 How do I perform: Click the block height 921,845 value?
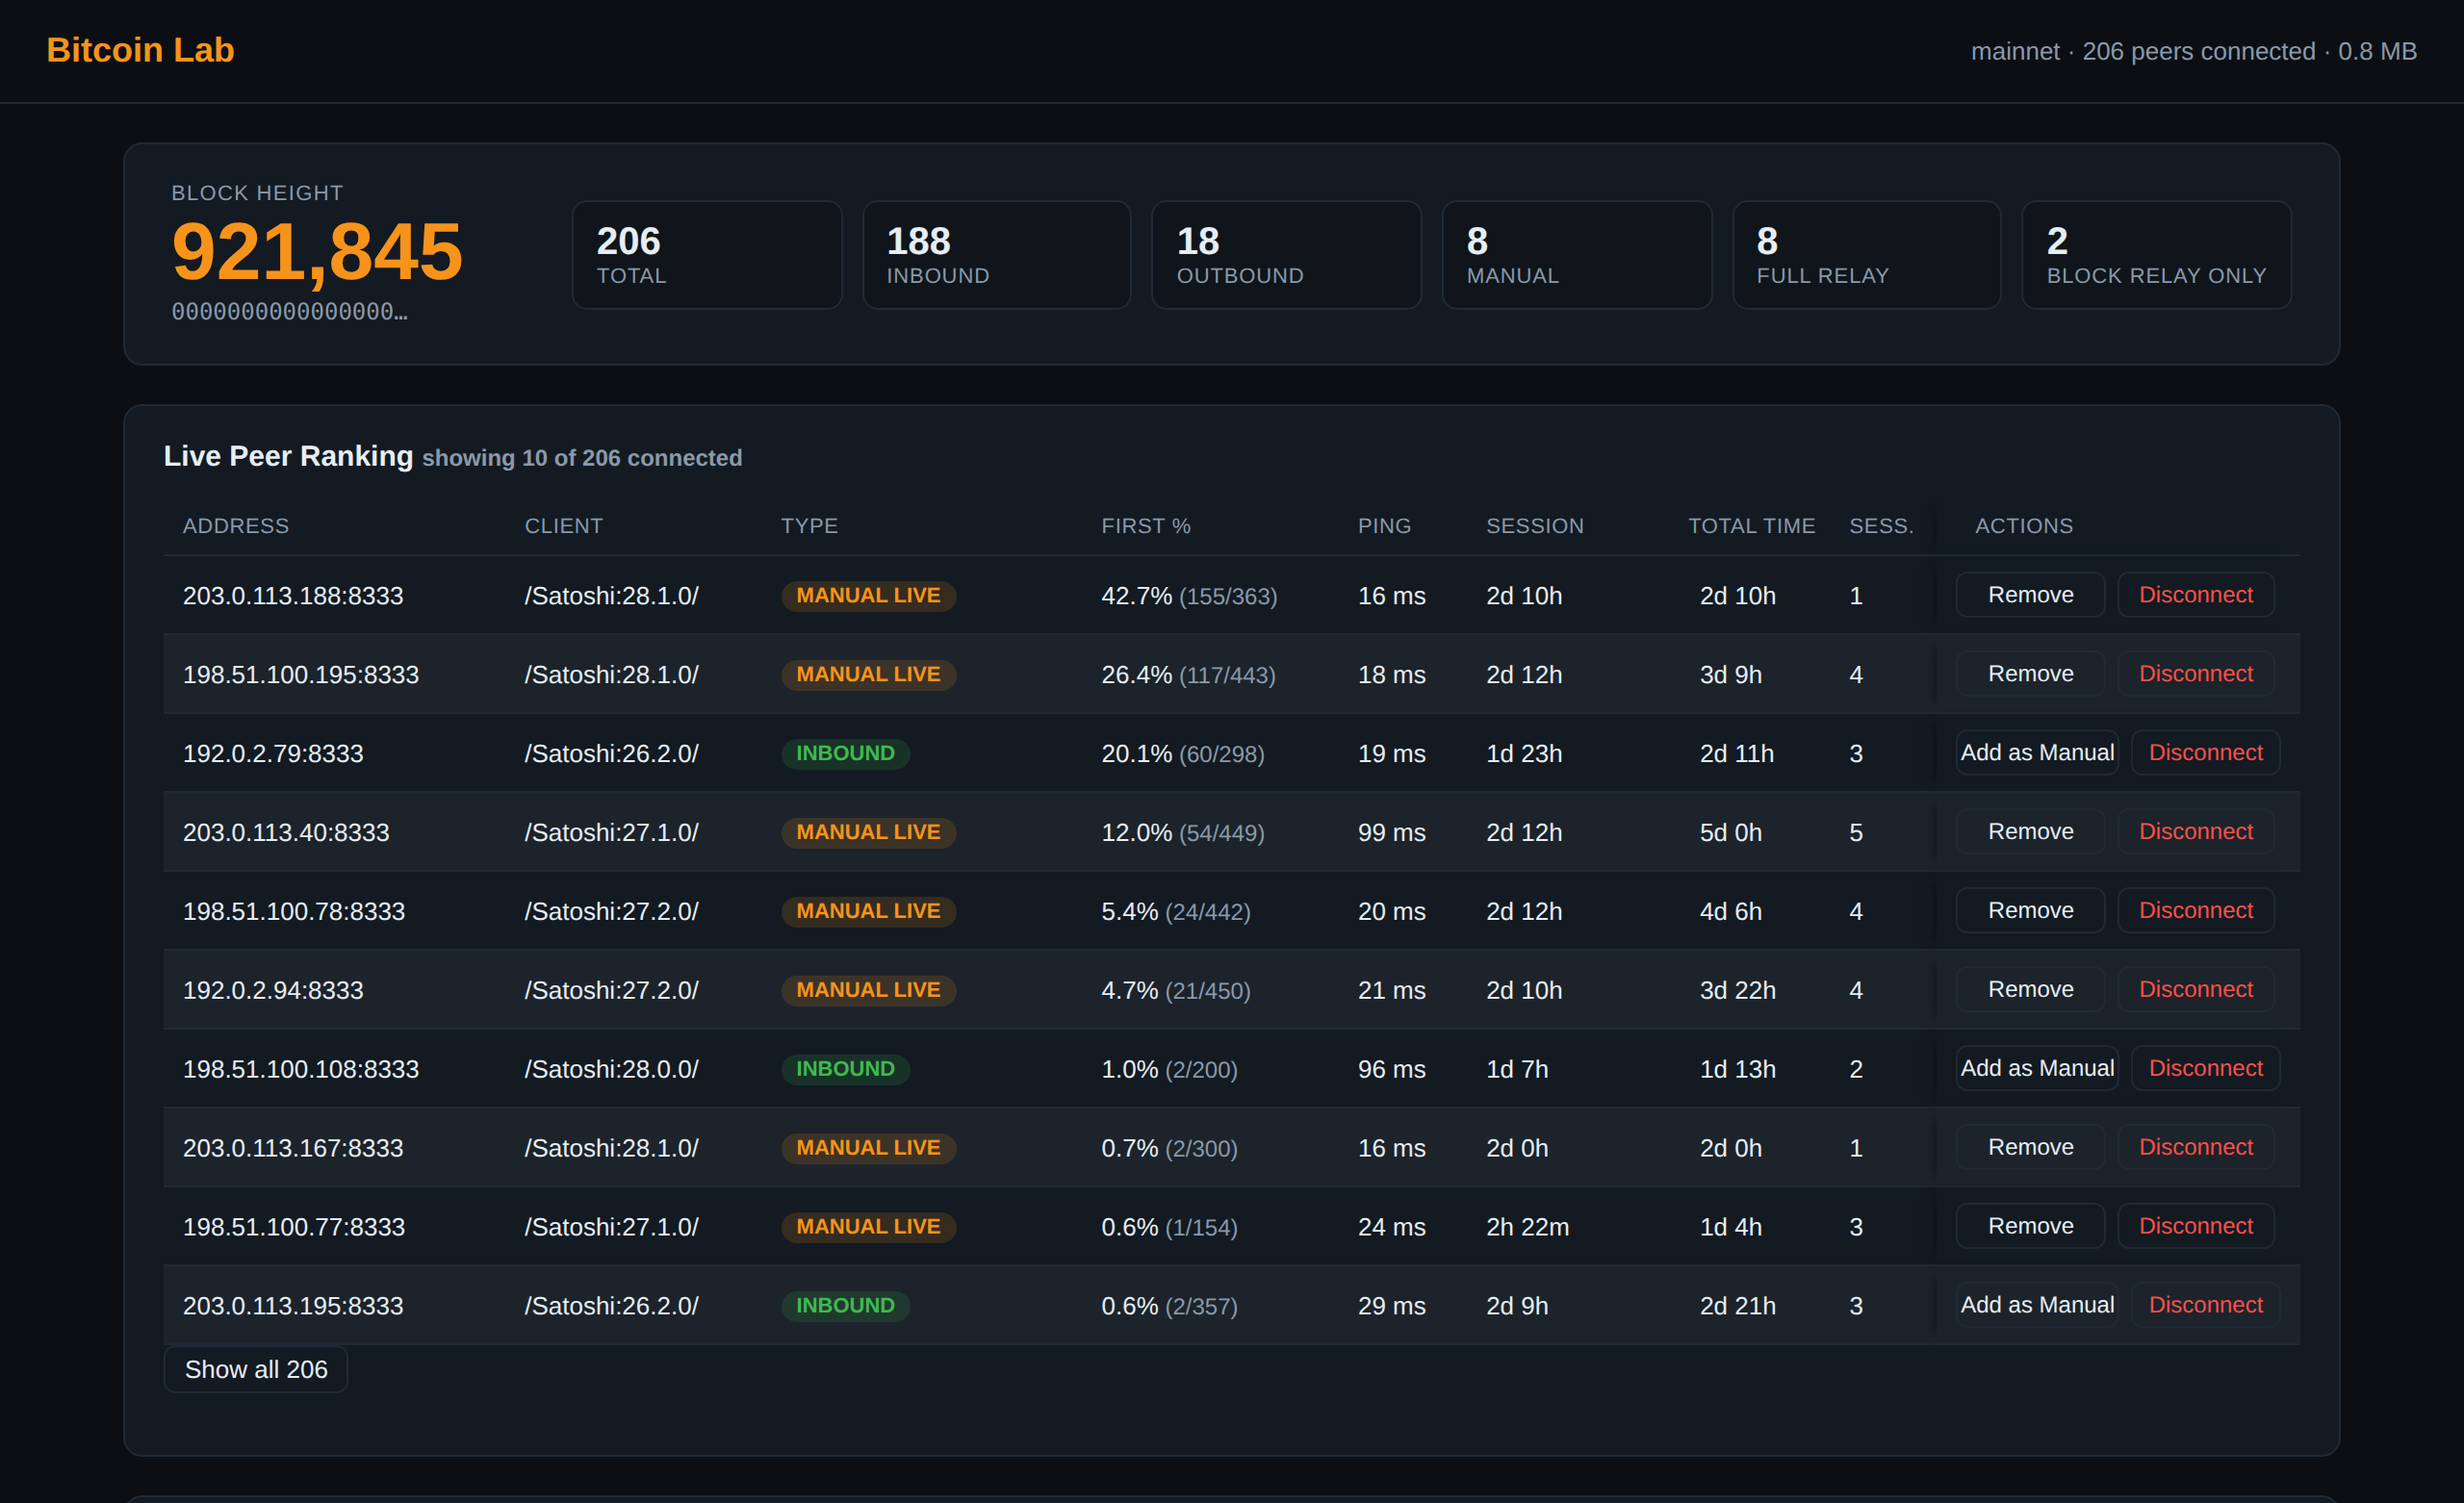coord(317,252)
